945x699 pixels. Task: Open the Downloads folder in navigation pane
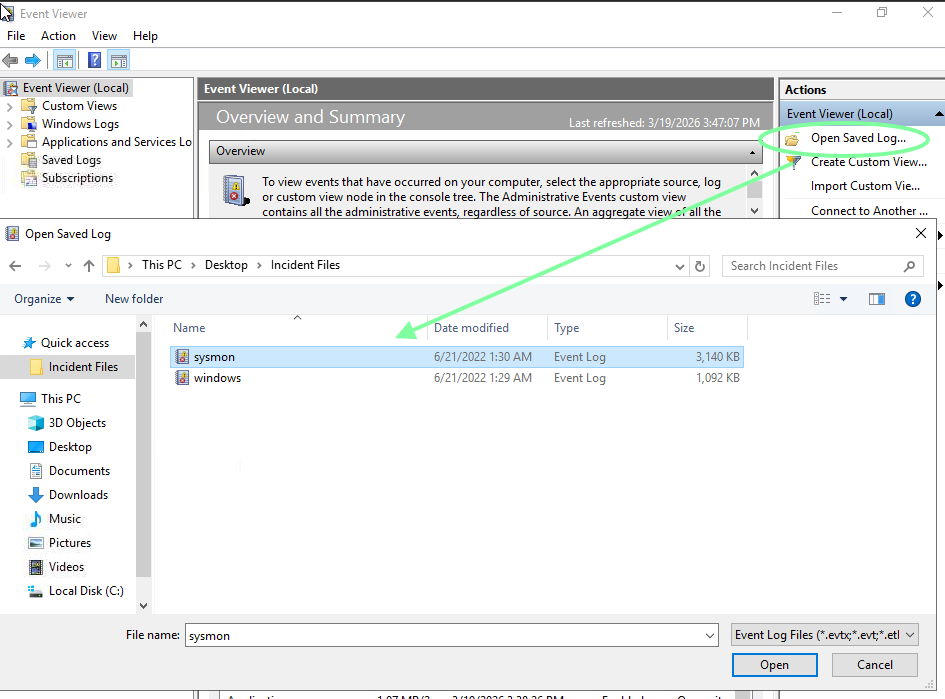[78, 495]
